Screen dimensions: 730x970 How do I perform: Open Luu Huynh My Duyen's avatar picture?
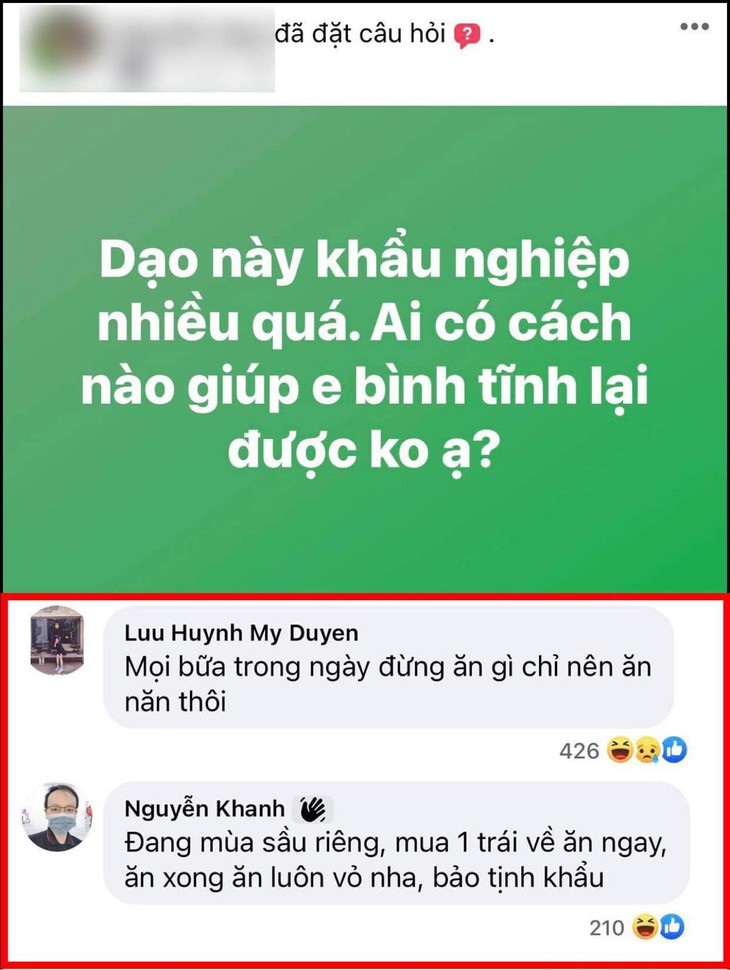coord(58,640)
